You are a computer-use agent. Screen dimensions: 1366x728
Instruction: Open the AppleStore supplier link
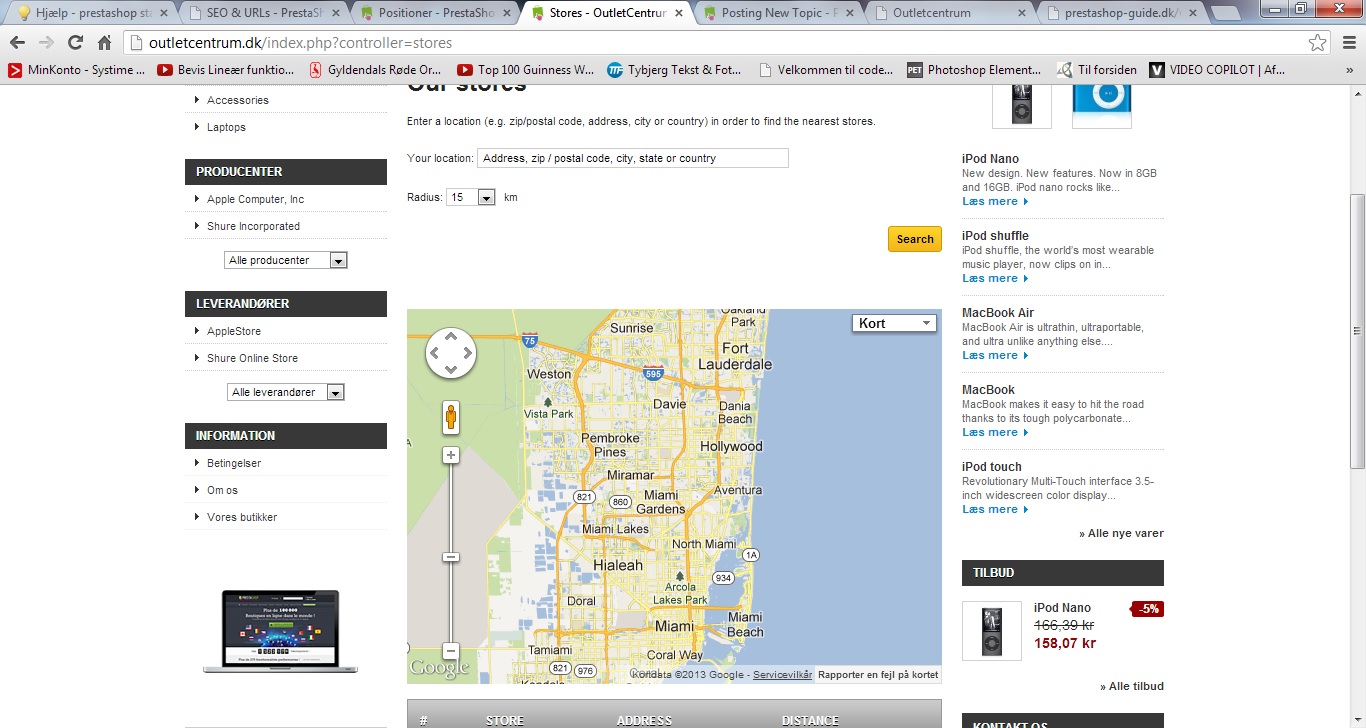tap(233, 331)
